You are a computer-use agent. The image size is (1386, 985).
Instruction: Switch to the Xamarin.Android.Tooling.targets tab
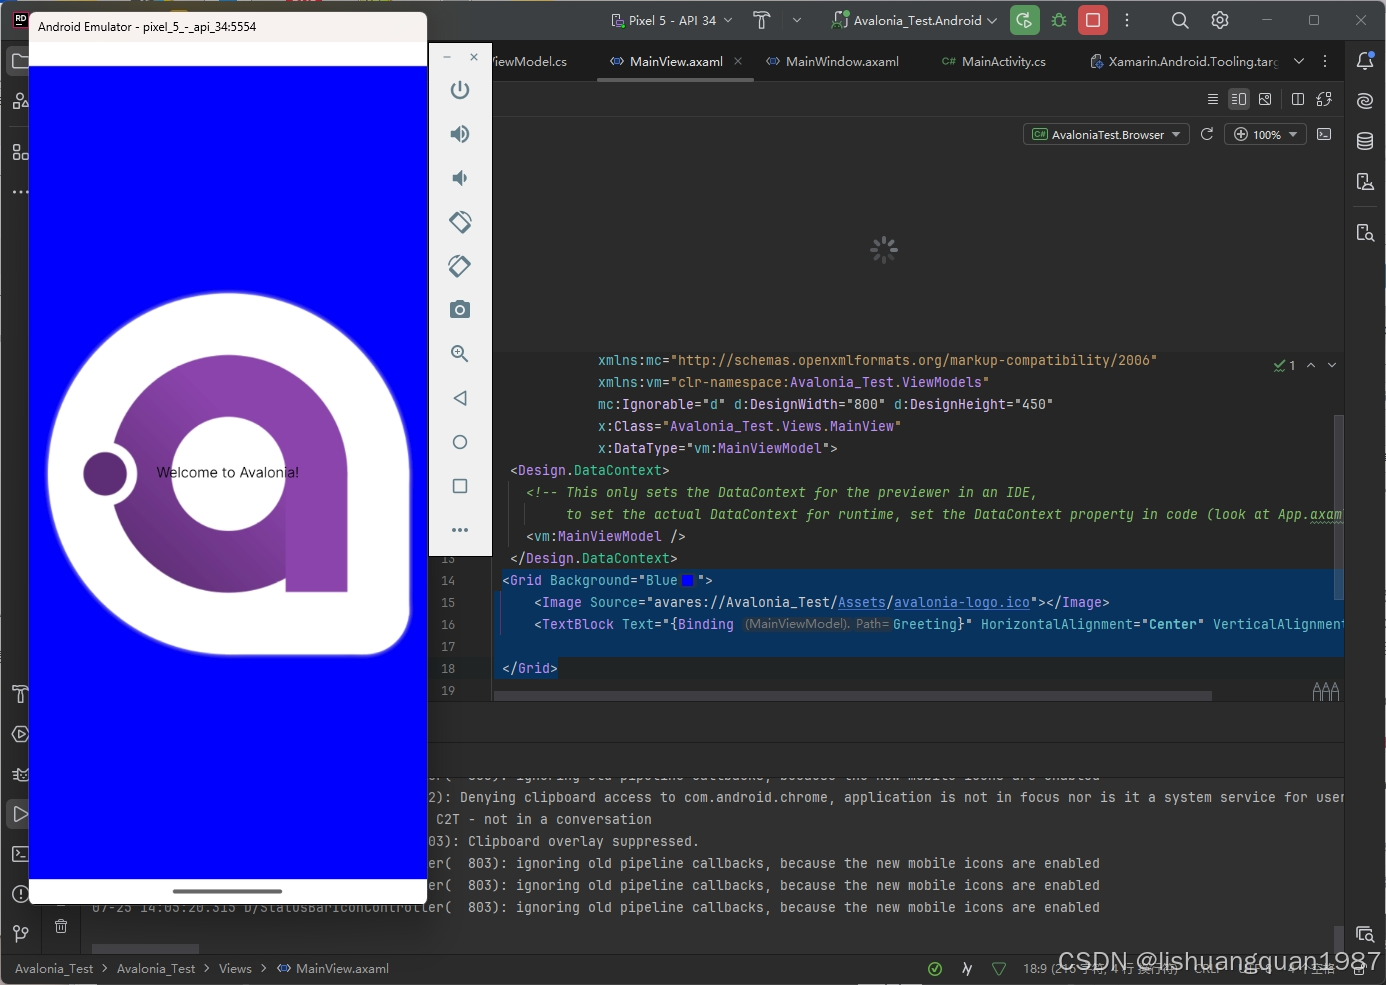pos(1183,61)
